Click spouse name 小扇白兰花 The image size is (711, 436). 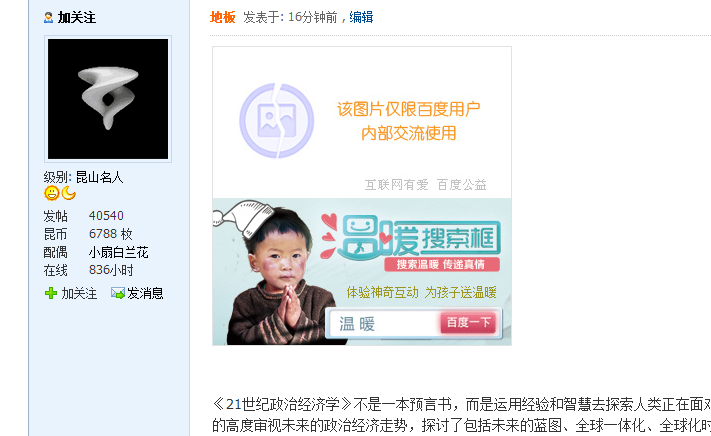pos(118,252)
